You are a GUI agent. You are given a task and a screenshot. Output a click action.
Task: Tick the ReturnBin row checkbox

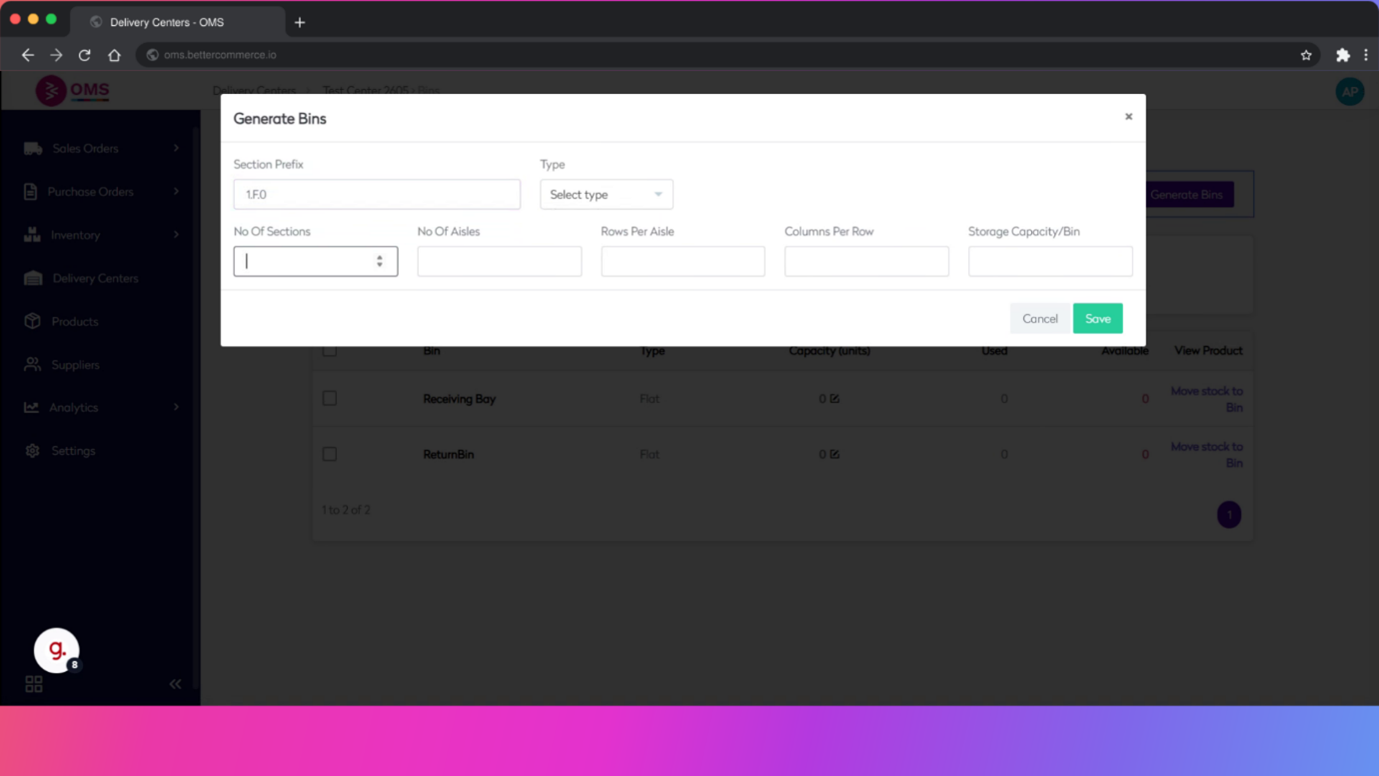pos(329,454)
